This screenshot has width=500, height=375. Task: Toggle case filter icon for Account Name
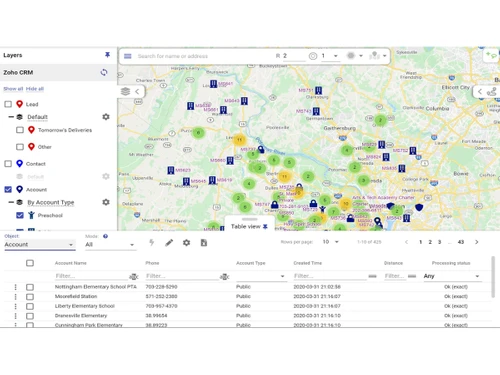click(x=134, y=276)
